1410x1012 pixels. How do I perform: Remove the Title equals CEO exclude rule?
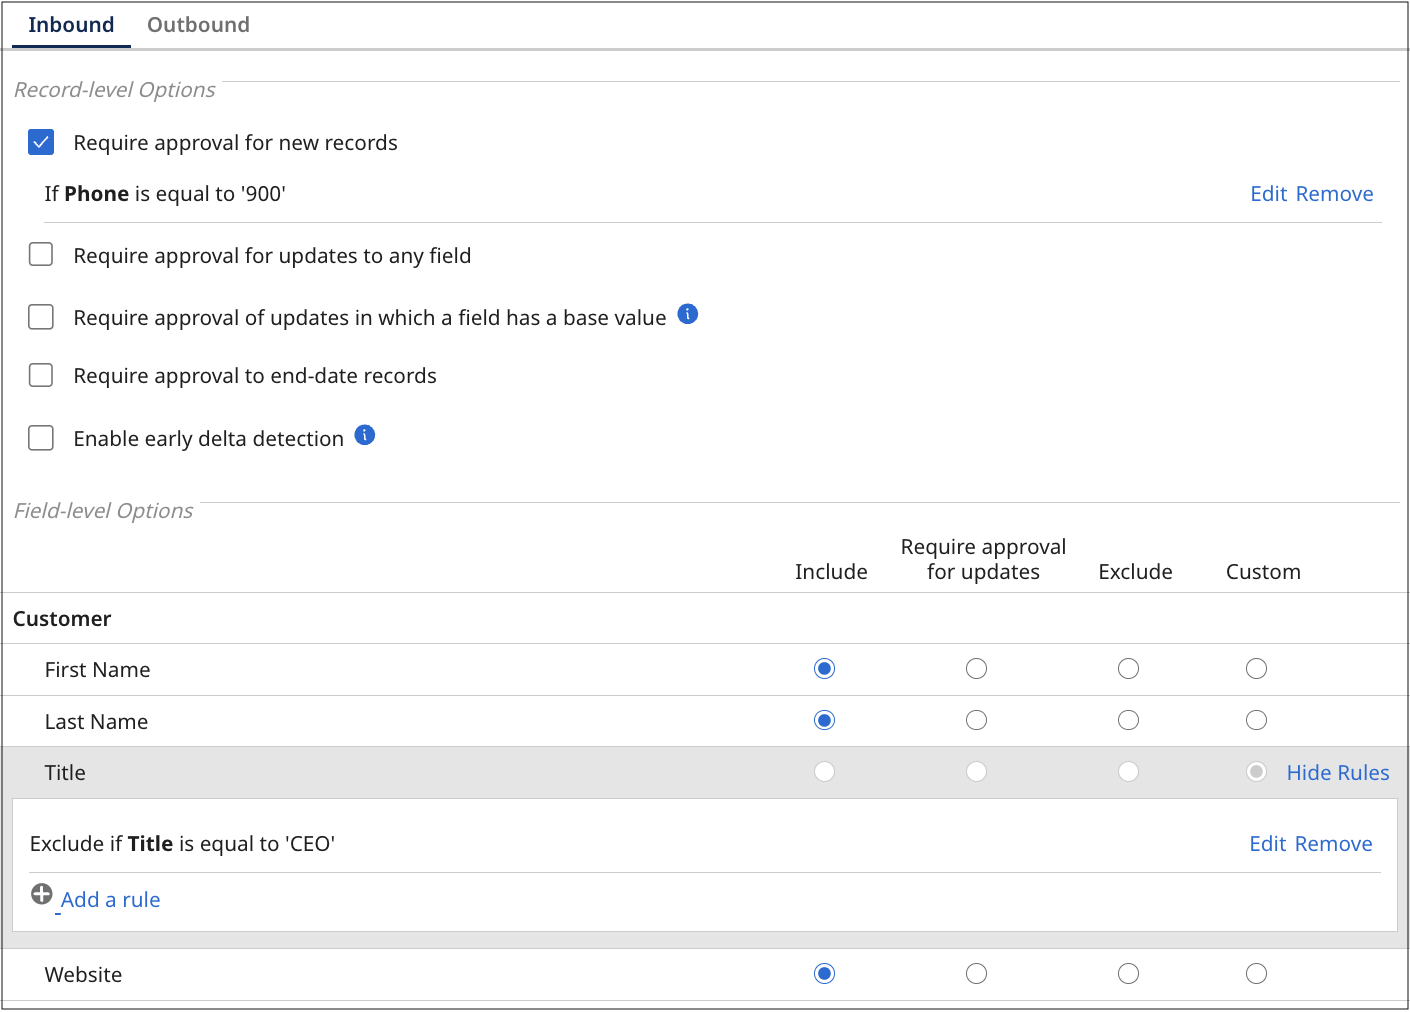point(1333,844)
